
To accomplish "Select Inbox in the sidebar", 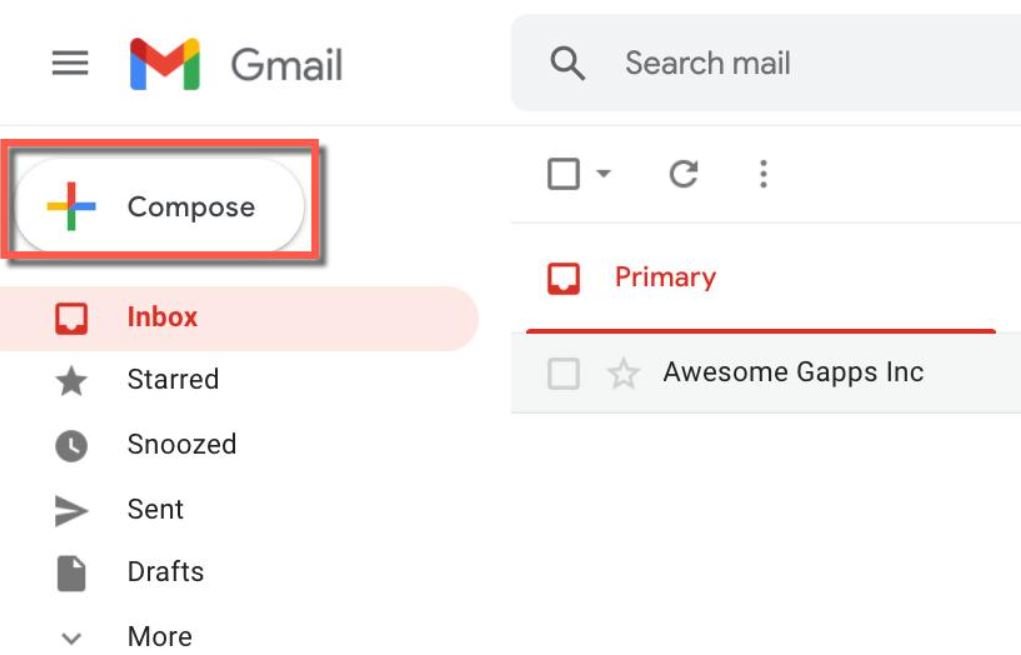I will click(161, 316).
